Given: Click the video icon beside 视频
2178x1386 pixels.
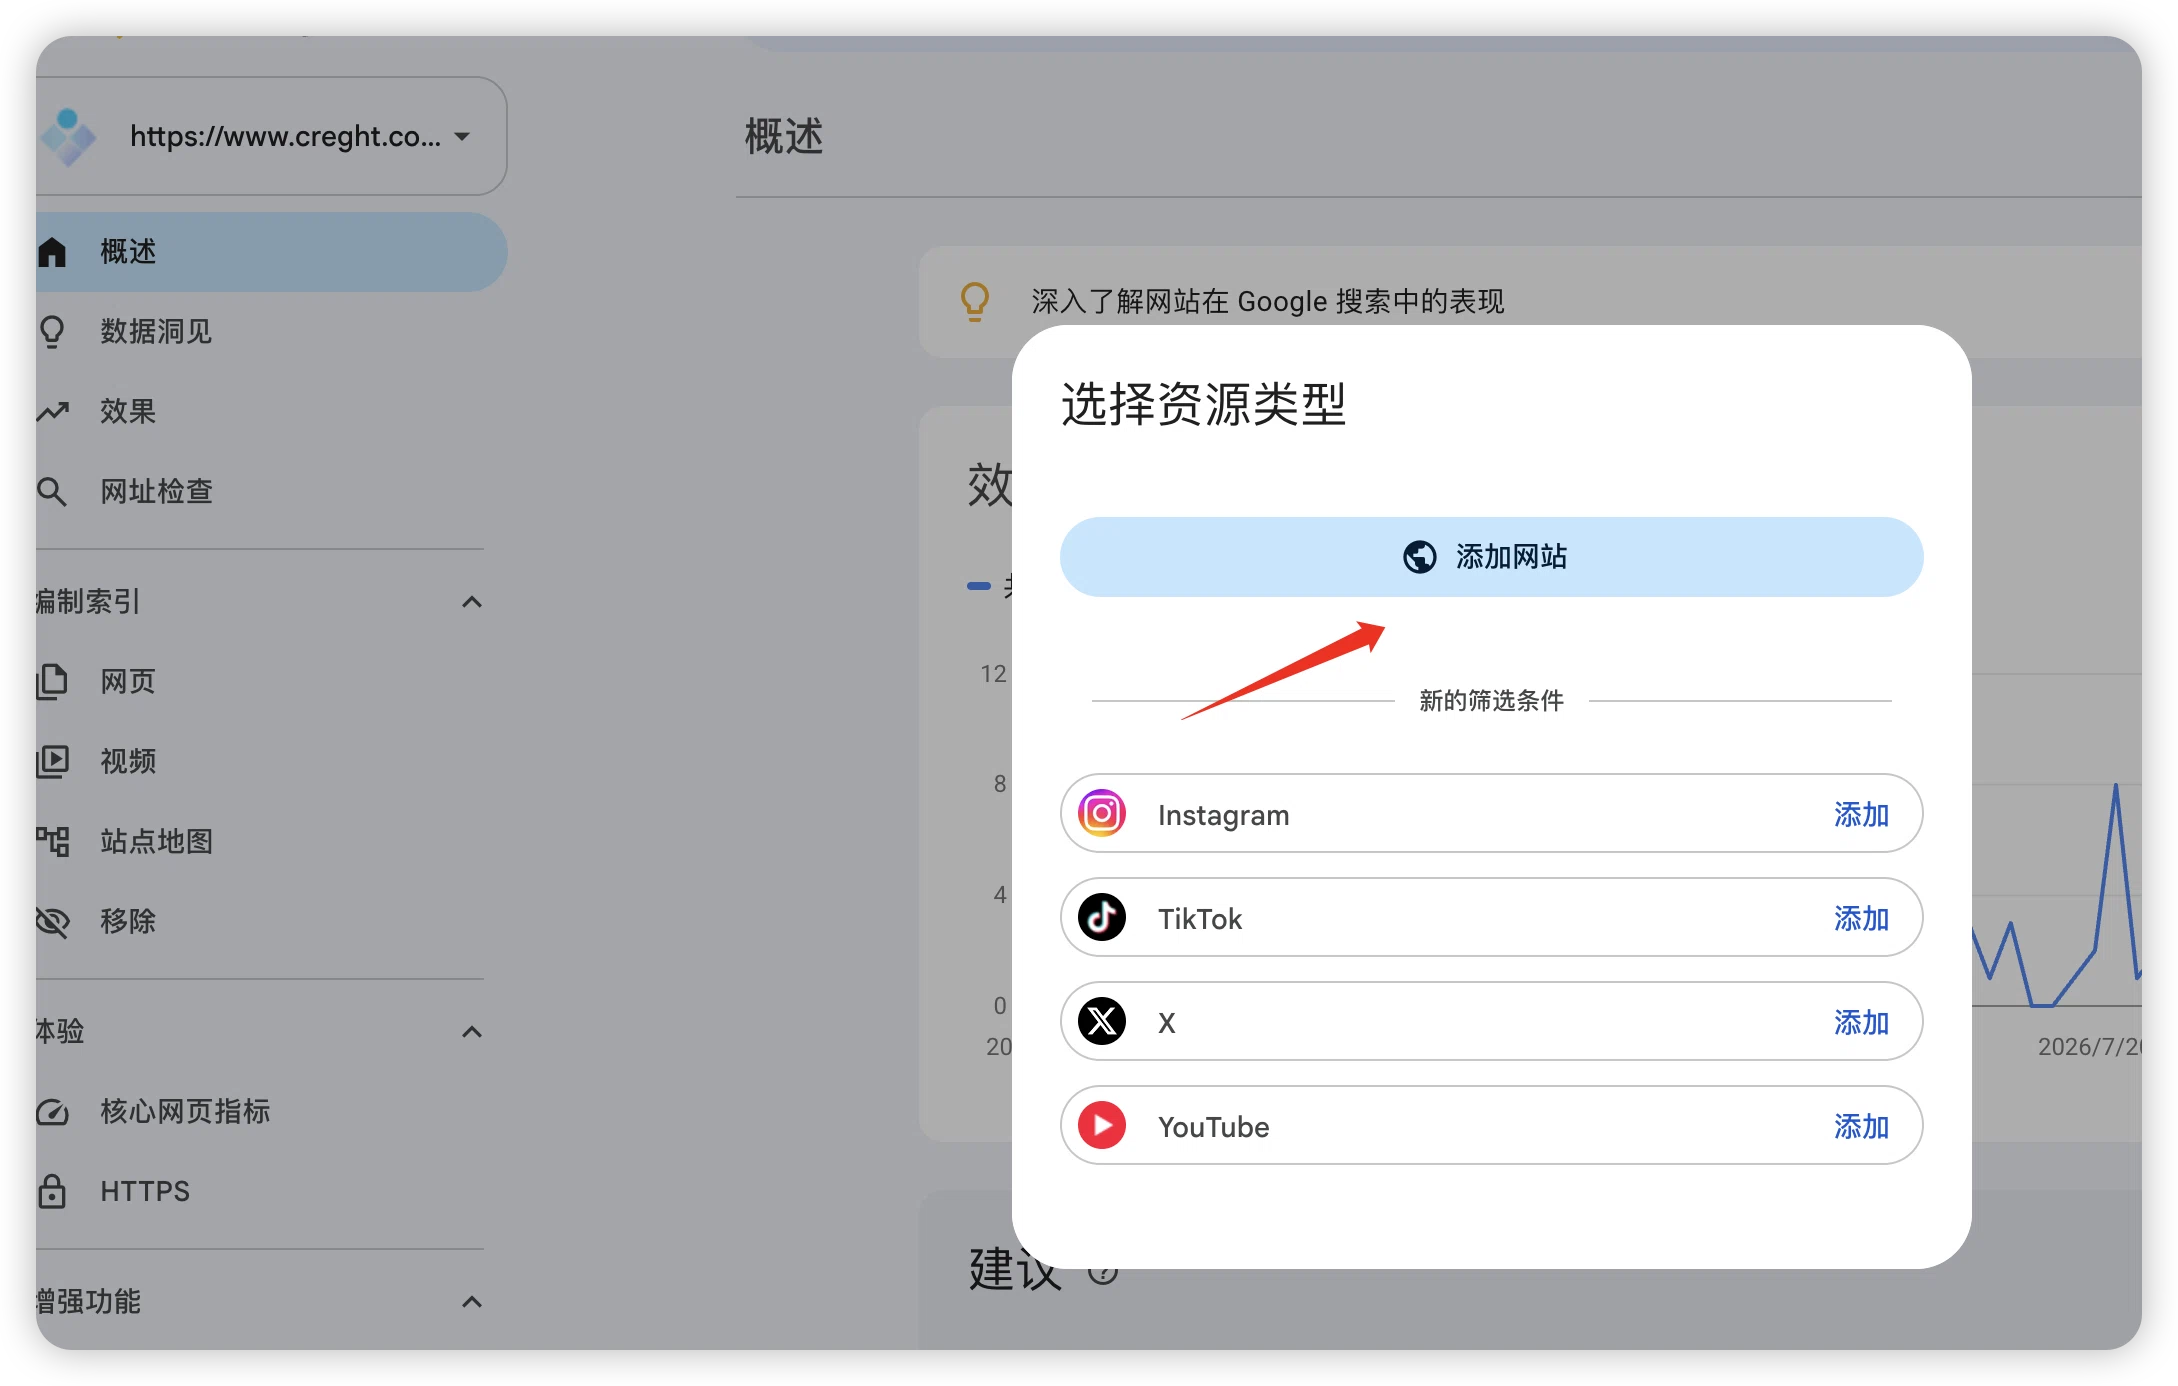Looking at the screenshot, I should (x=52, y=762).
